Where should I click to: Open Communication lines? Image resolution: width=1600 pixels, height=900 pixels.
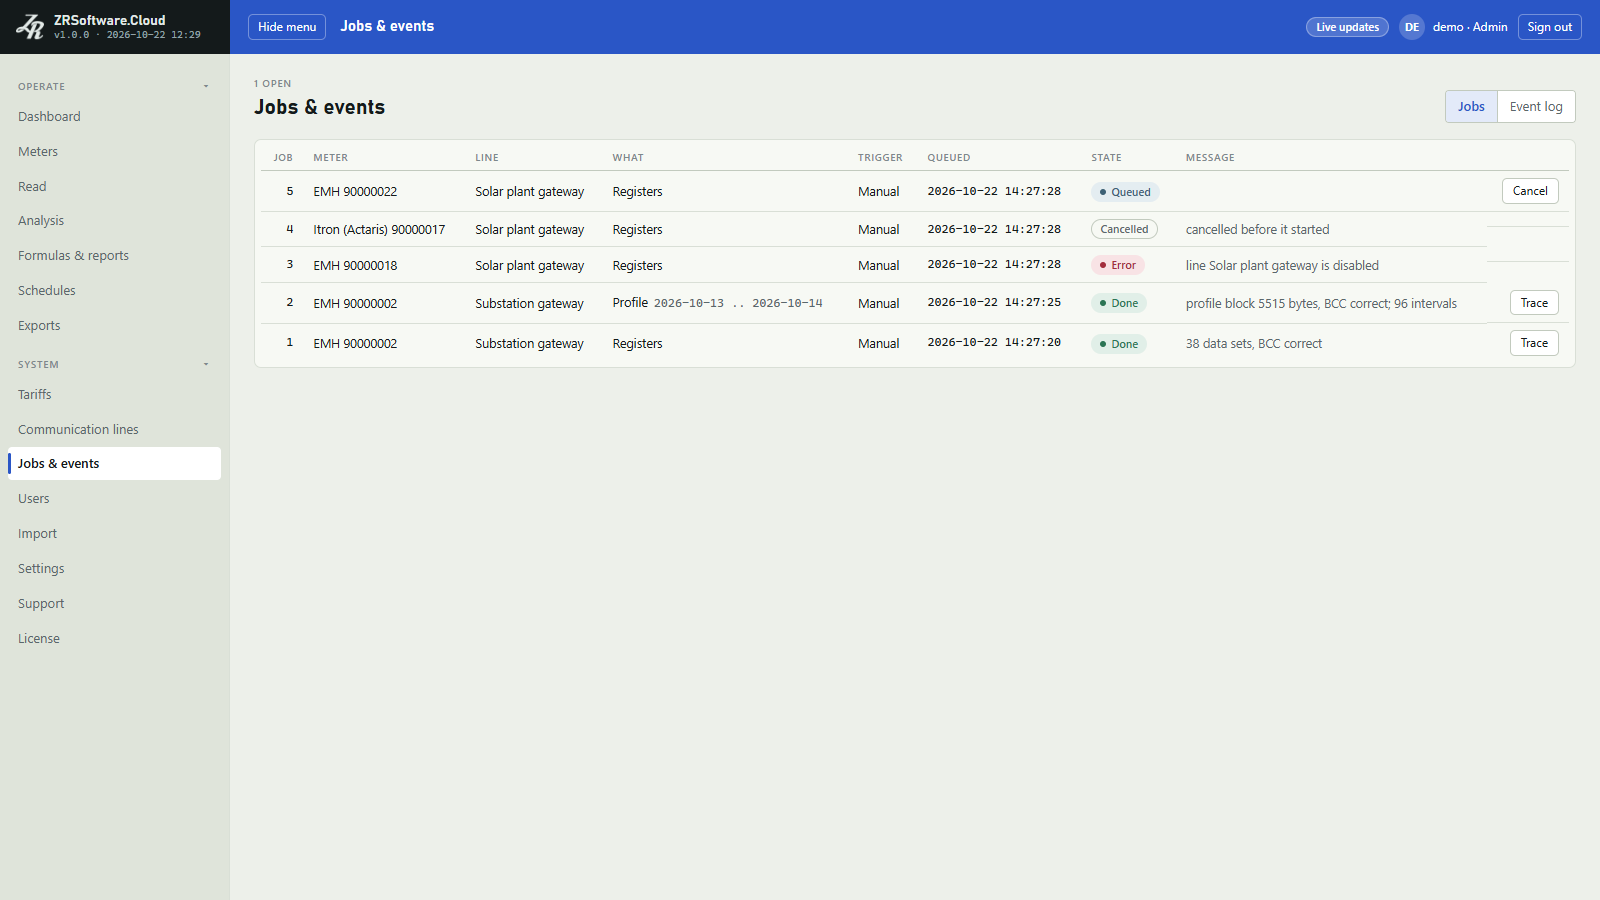tap(114, 430)
